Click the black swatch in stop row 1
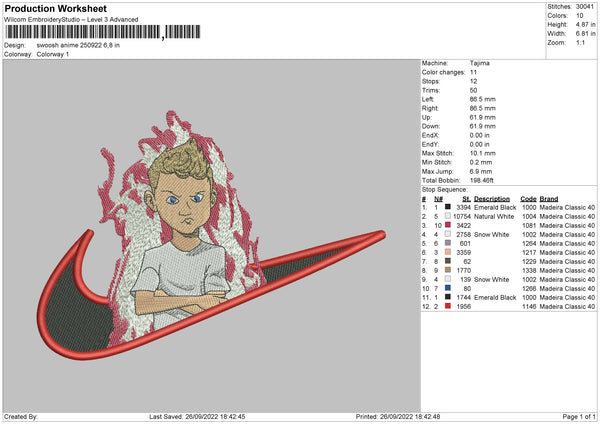This screenshot has width=600, height=424. (x=448, y=207)
